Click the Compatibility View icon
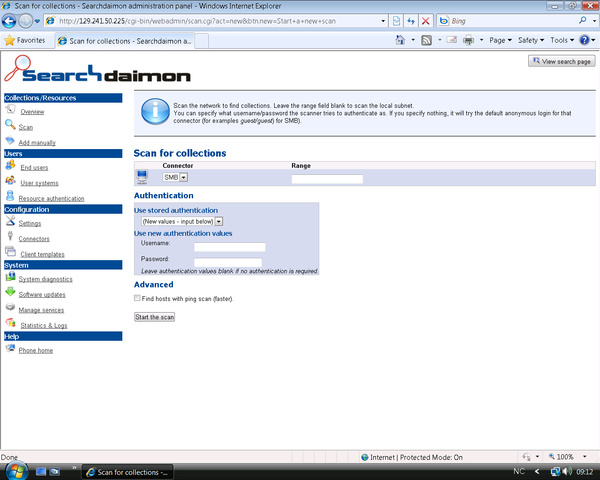Viewport: 600px width, 480px height. pyautogui.click(x=396, y=21)
